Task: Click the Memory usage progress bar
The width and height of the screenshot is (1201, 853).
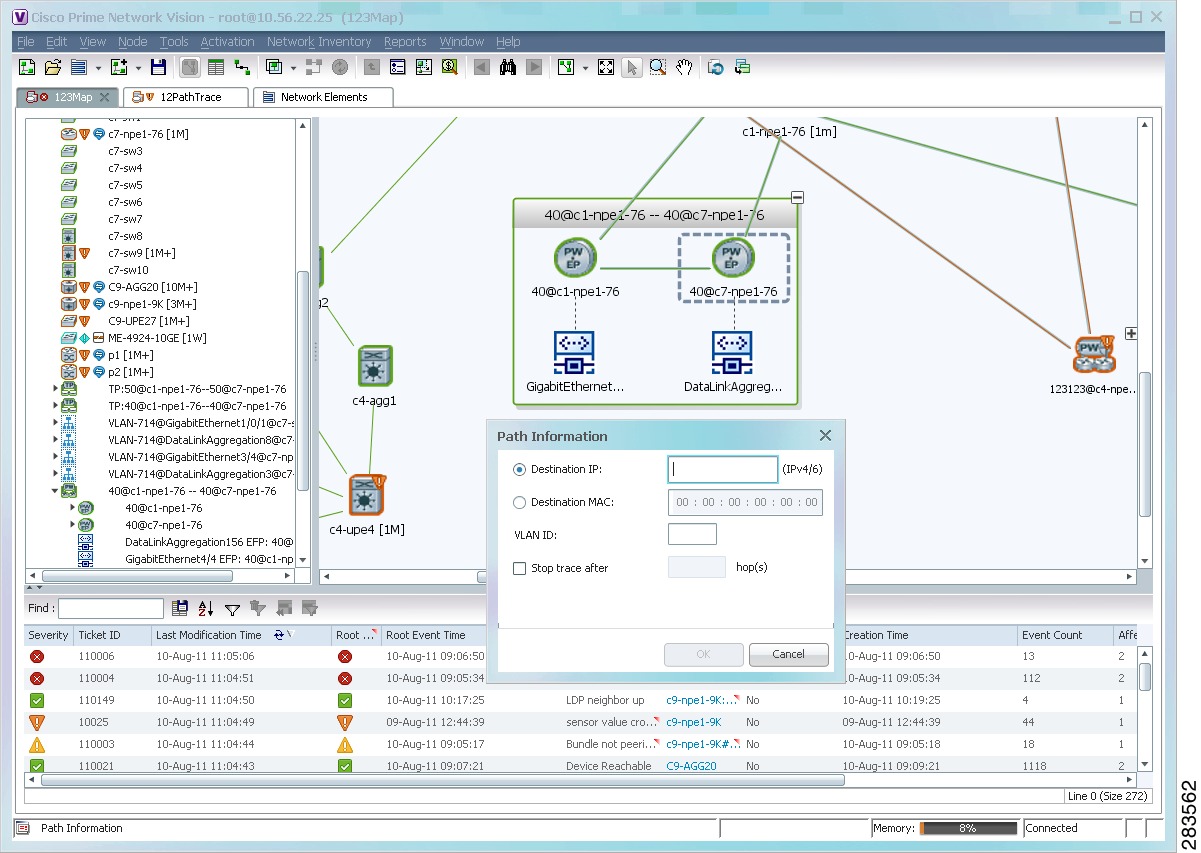Action: (x=967, y=828)
